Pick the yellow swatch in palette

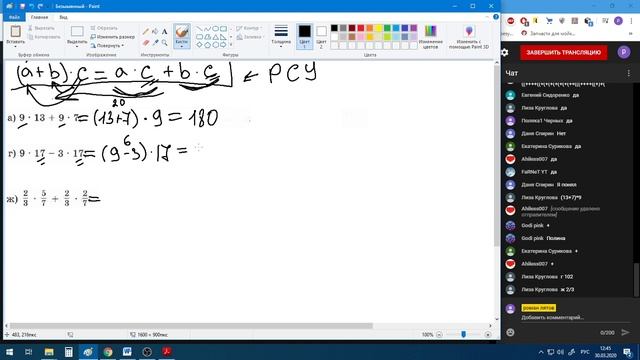[x=378, y=28]
